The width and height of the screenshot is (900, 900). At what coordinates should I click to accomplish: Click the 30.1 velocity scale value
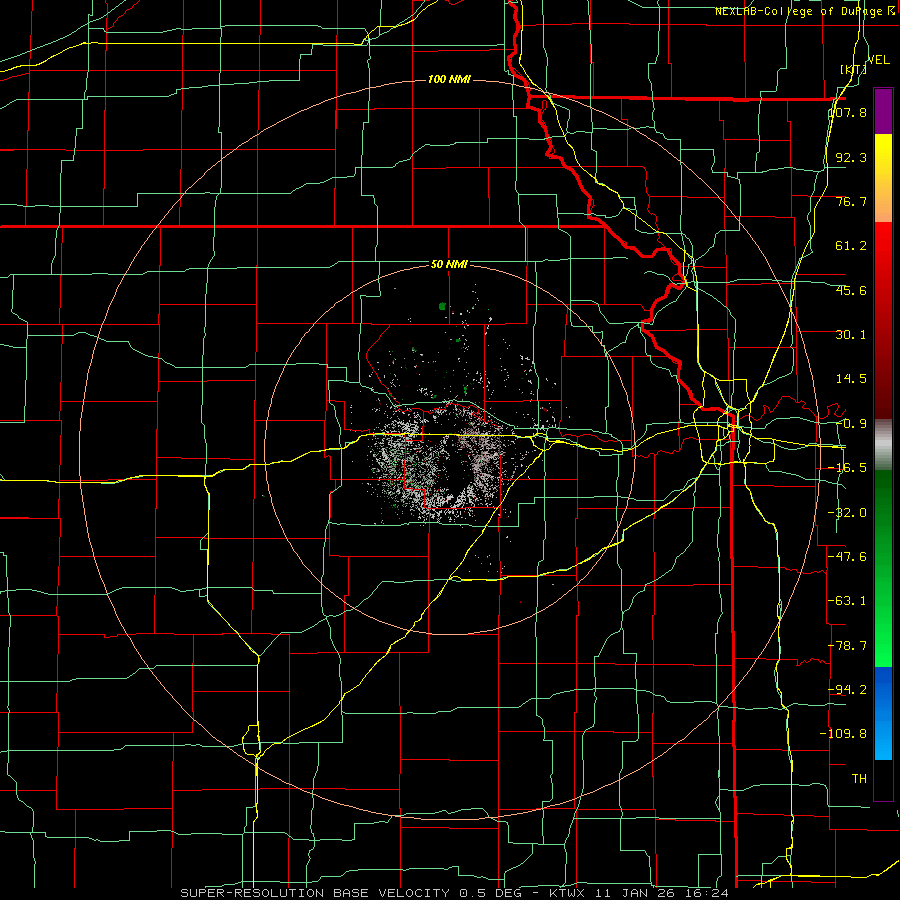(x=851, y=335)
